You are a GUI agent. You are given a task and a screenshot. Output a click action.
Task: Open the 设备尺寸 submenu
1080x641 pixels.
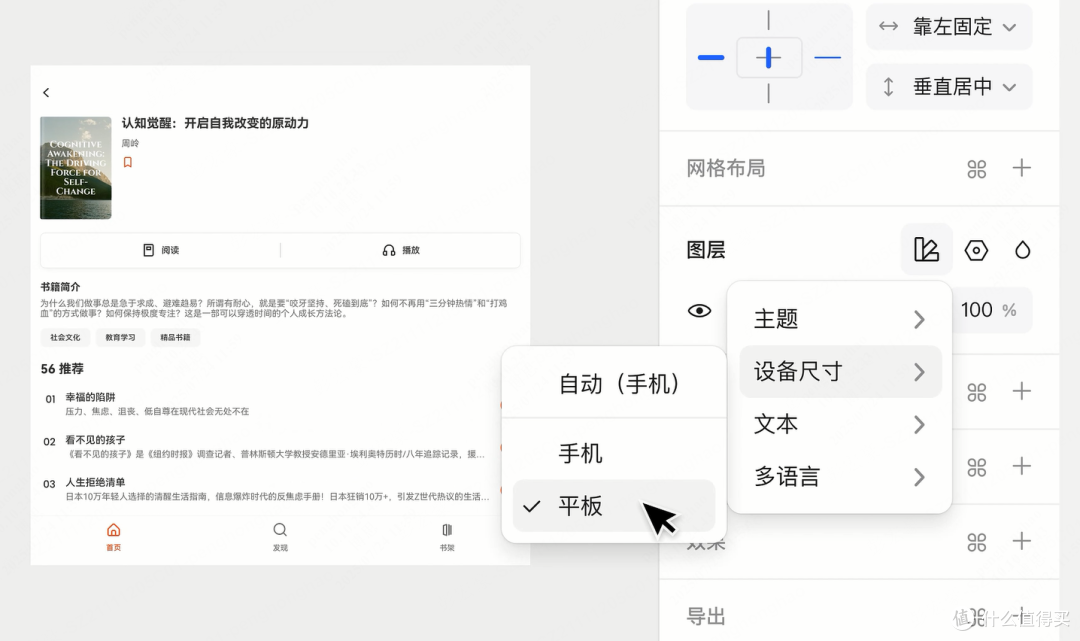[x=840, y=372]
